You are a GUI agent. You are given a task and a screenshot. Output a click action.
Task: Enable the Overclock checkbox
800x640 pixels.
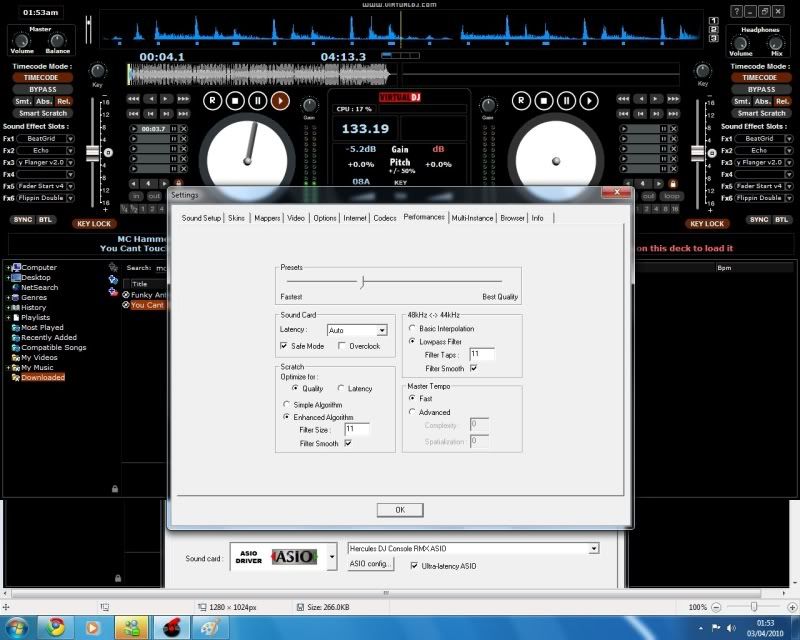click(x=342, y=346)
